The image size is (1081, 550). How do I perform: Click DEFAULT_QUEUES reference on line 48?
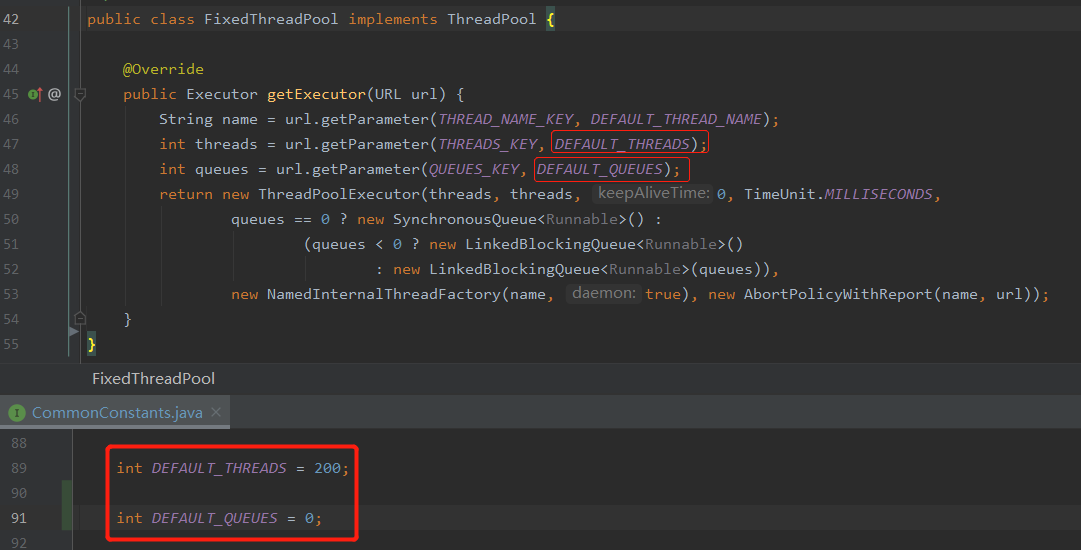coord(600,169)
